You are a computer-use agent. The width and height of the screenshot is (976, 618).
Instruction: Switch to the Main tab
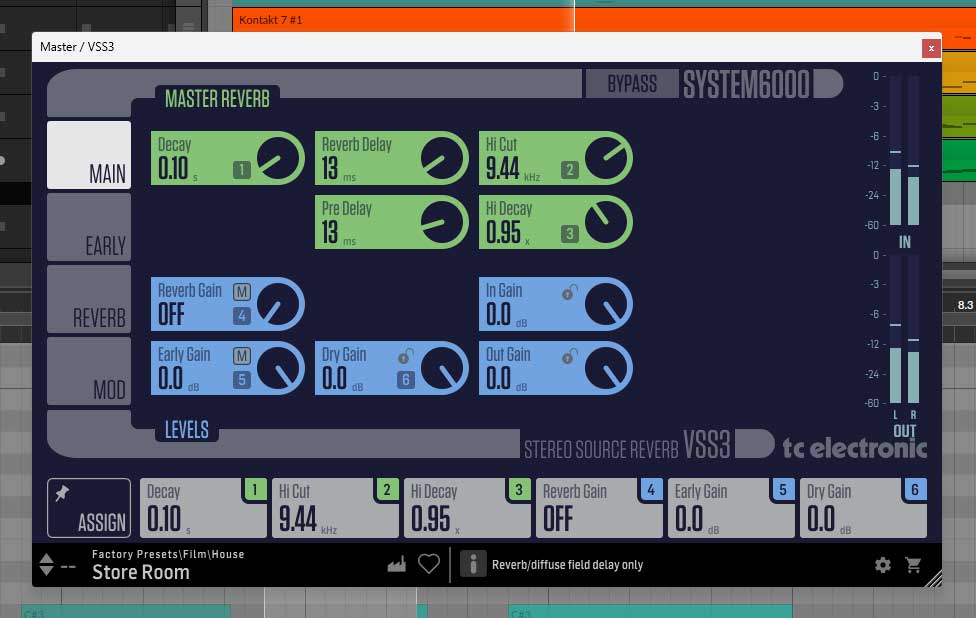coord(89,155)
